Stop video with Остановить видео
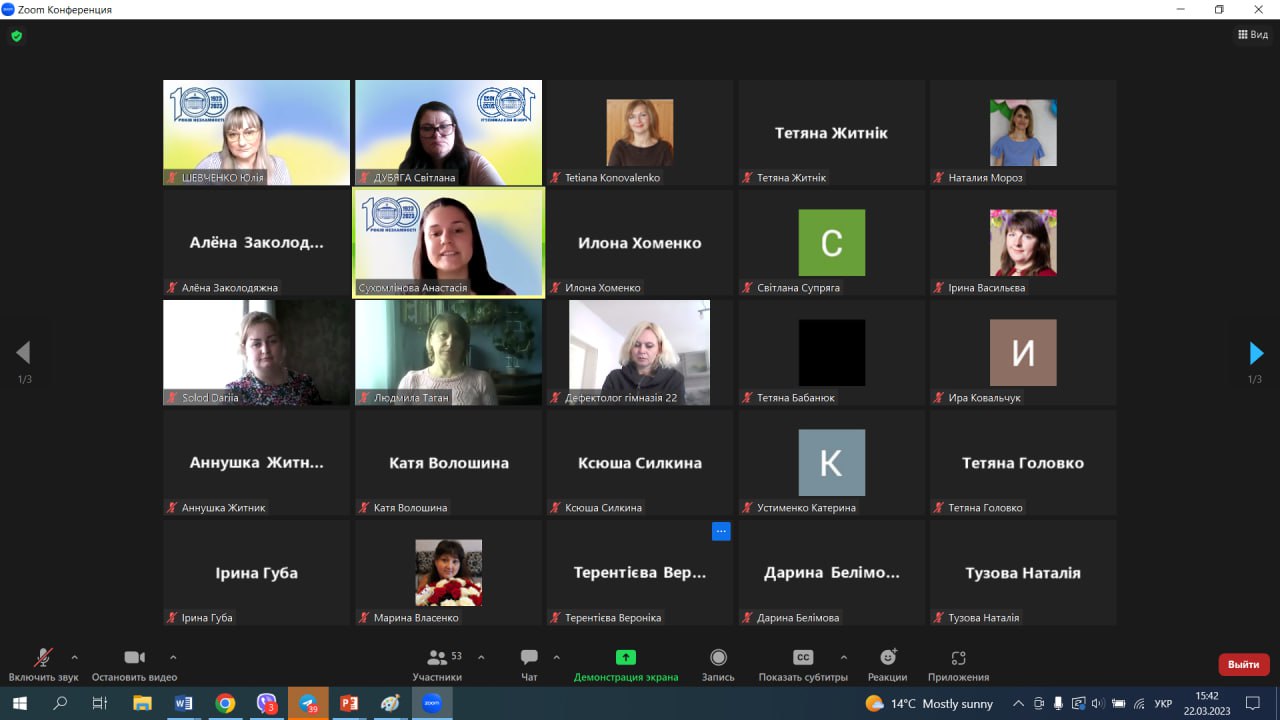This screenshot has height=720, width=1280. (x=134, y=658)
